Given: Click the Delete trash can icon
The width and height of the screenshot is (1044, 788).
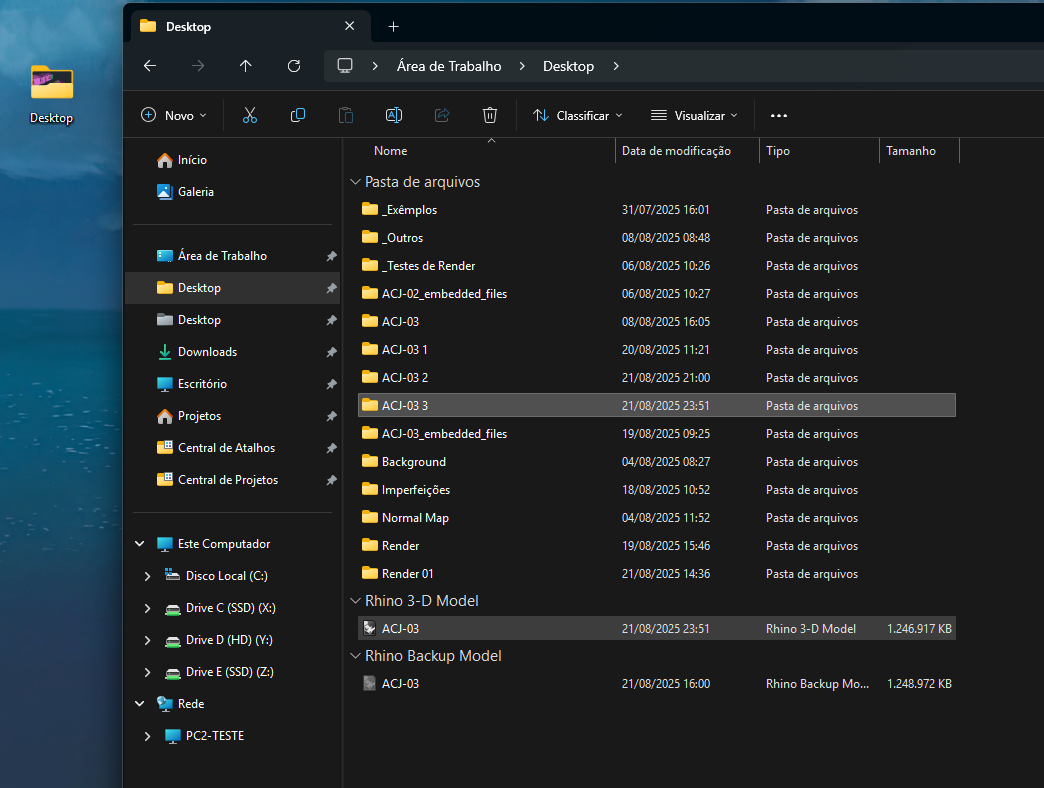Looking at the screenshot, I should point(489,115).
